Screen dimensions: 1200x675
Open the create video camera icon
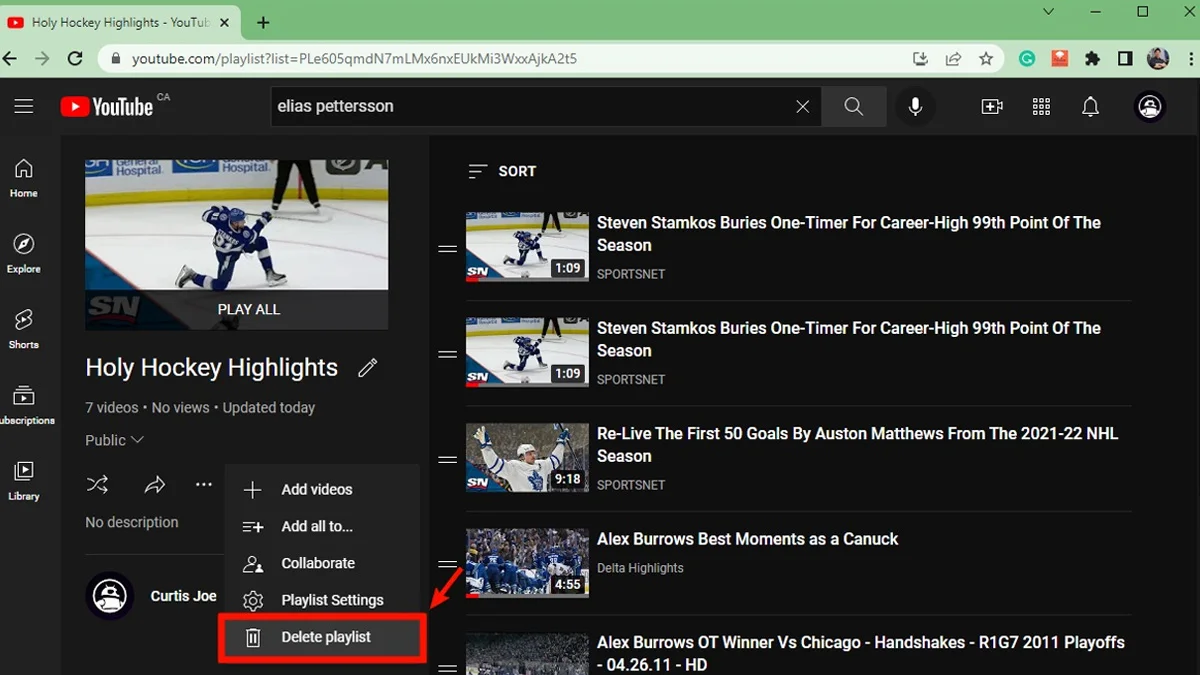[x=991, y=106]
